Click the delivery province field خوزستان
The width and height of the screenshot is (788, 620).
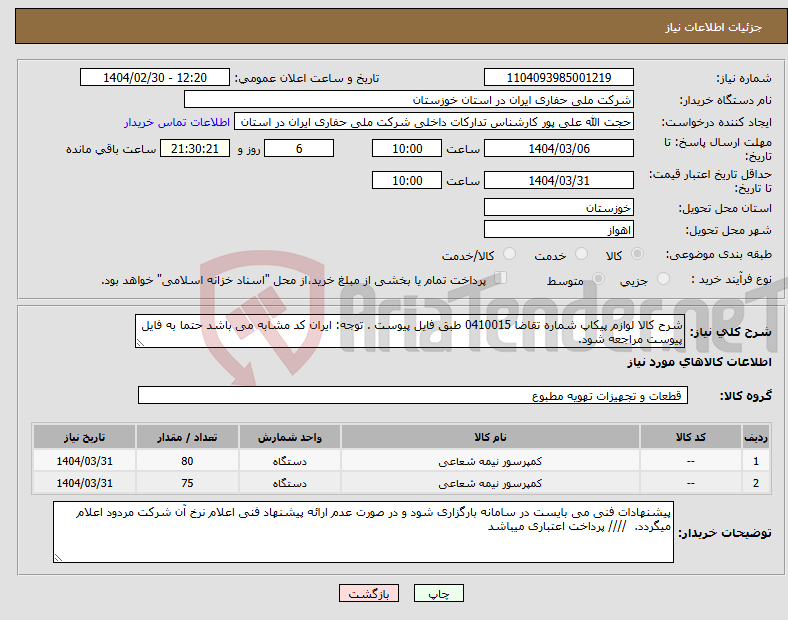(x=558, y=208)
